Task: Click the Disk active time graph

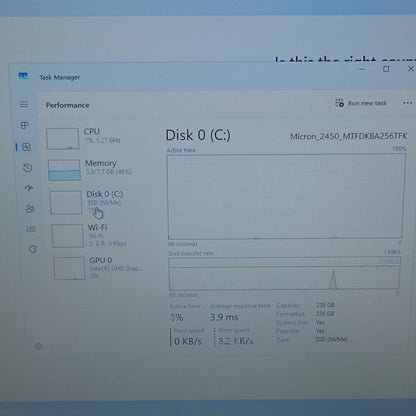Action: (286, 196)
